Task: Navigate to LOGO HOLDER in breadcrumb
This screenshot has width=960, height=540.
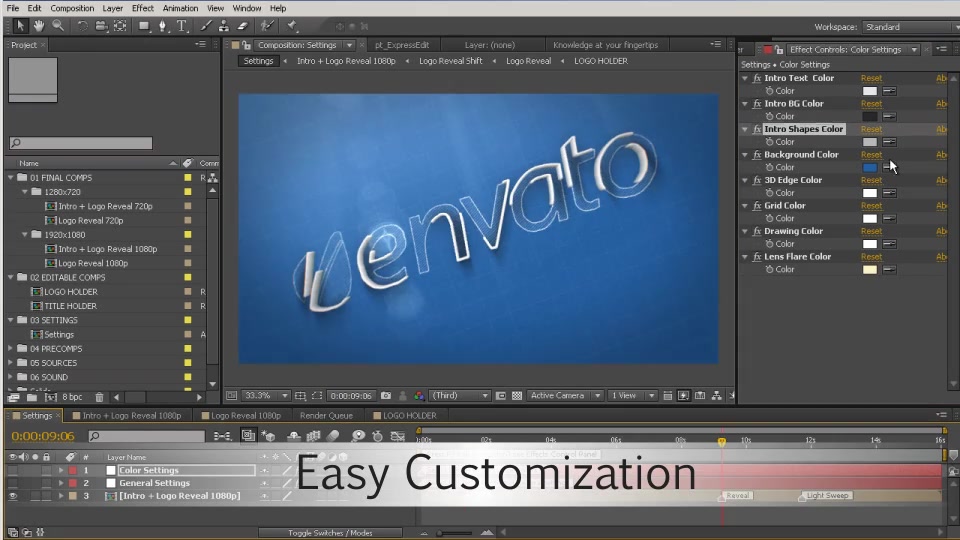Action: (601, 61)
